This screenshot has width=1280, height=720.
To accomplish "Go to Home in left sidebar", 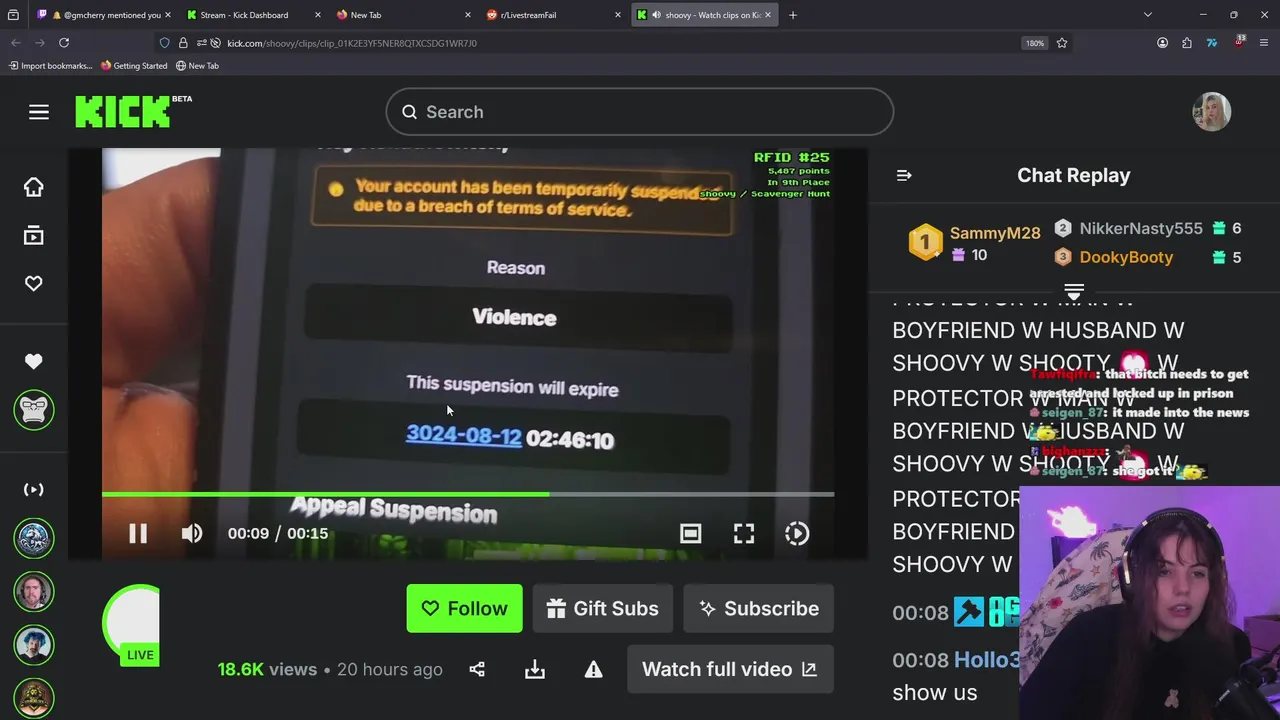I will coord(34,187).
